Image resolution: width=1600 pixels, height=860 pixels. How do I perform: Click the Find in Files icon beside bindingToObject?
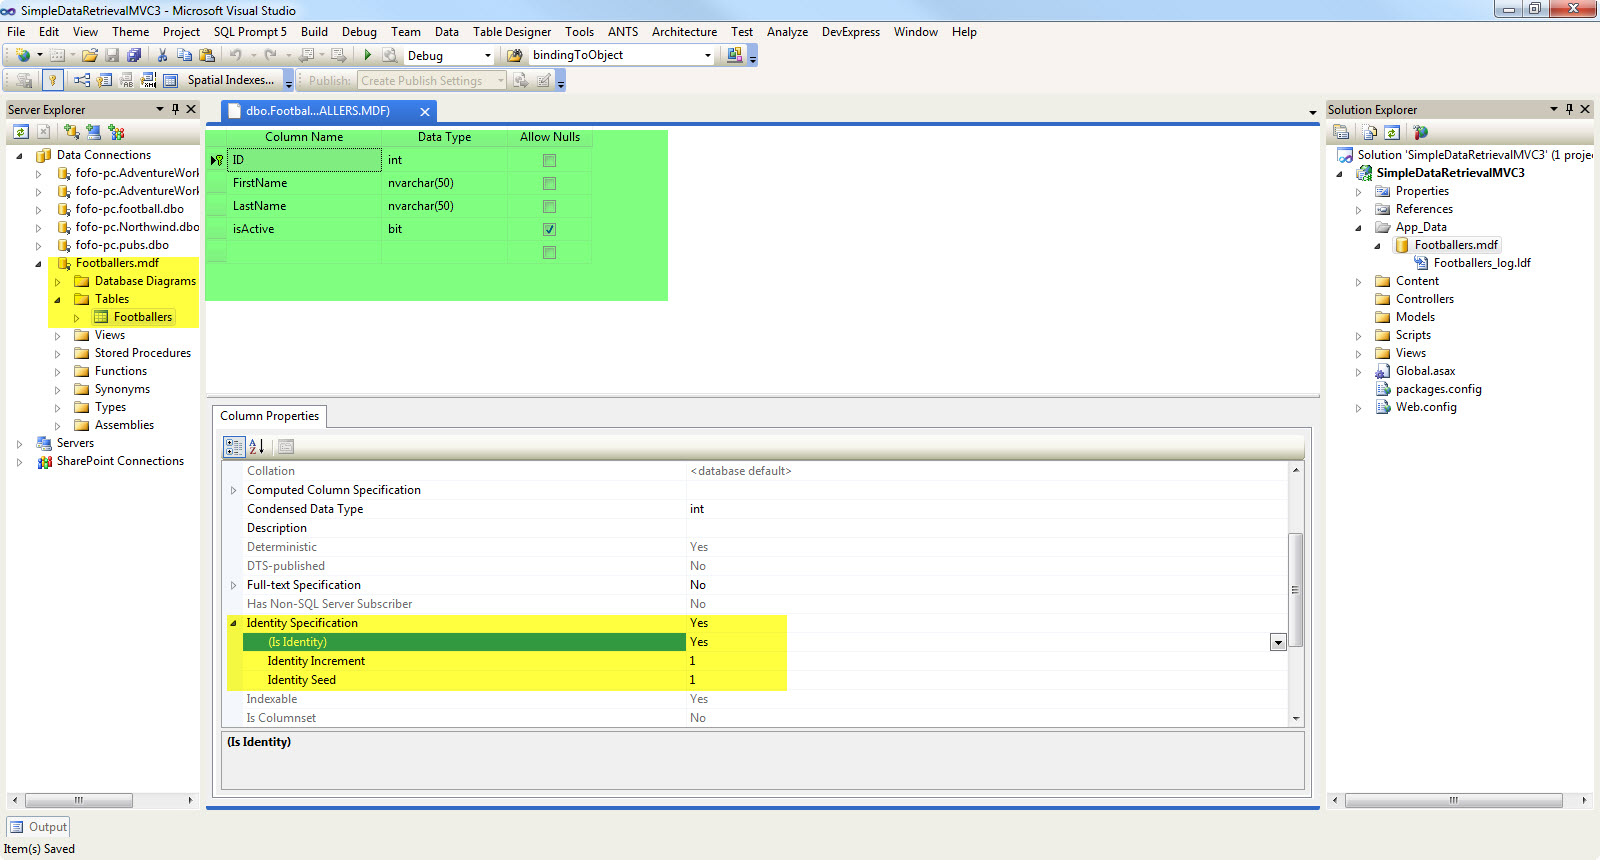515,55
